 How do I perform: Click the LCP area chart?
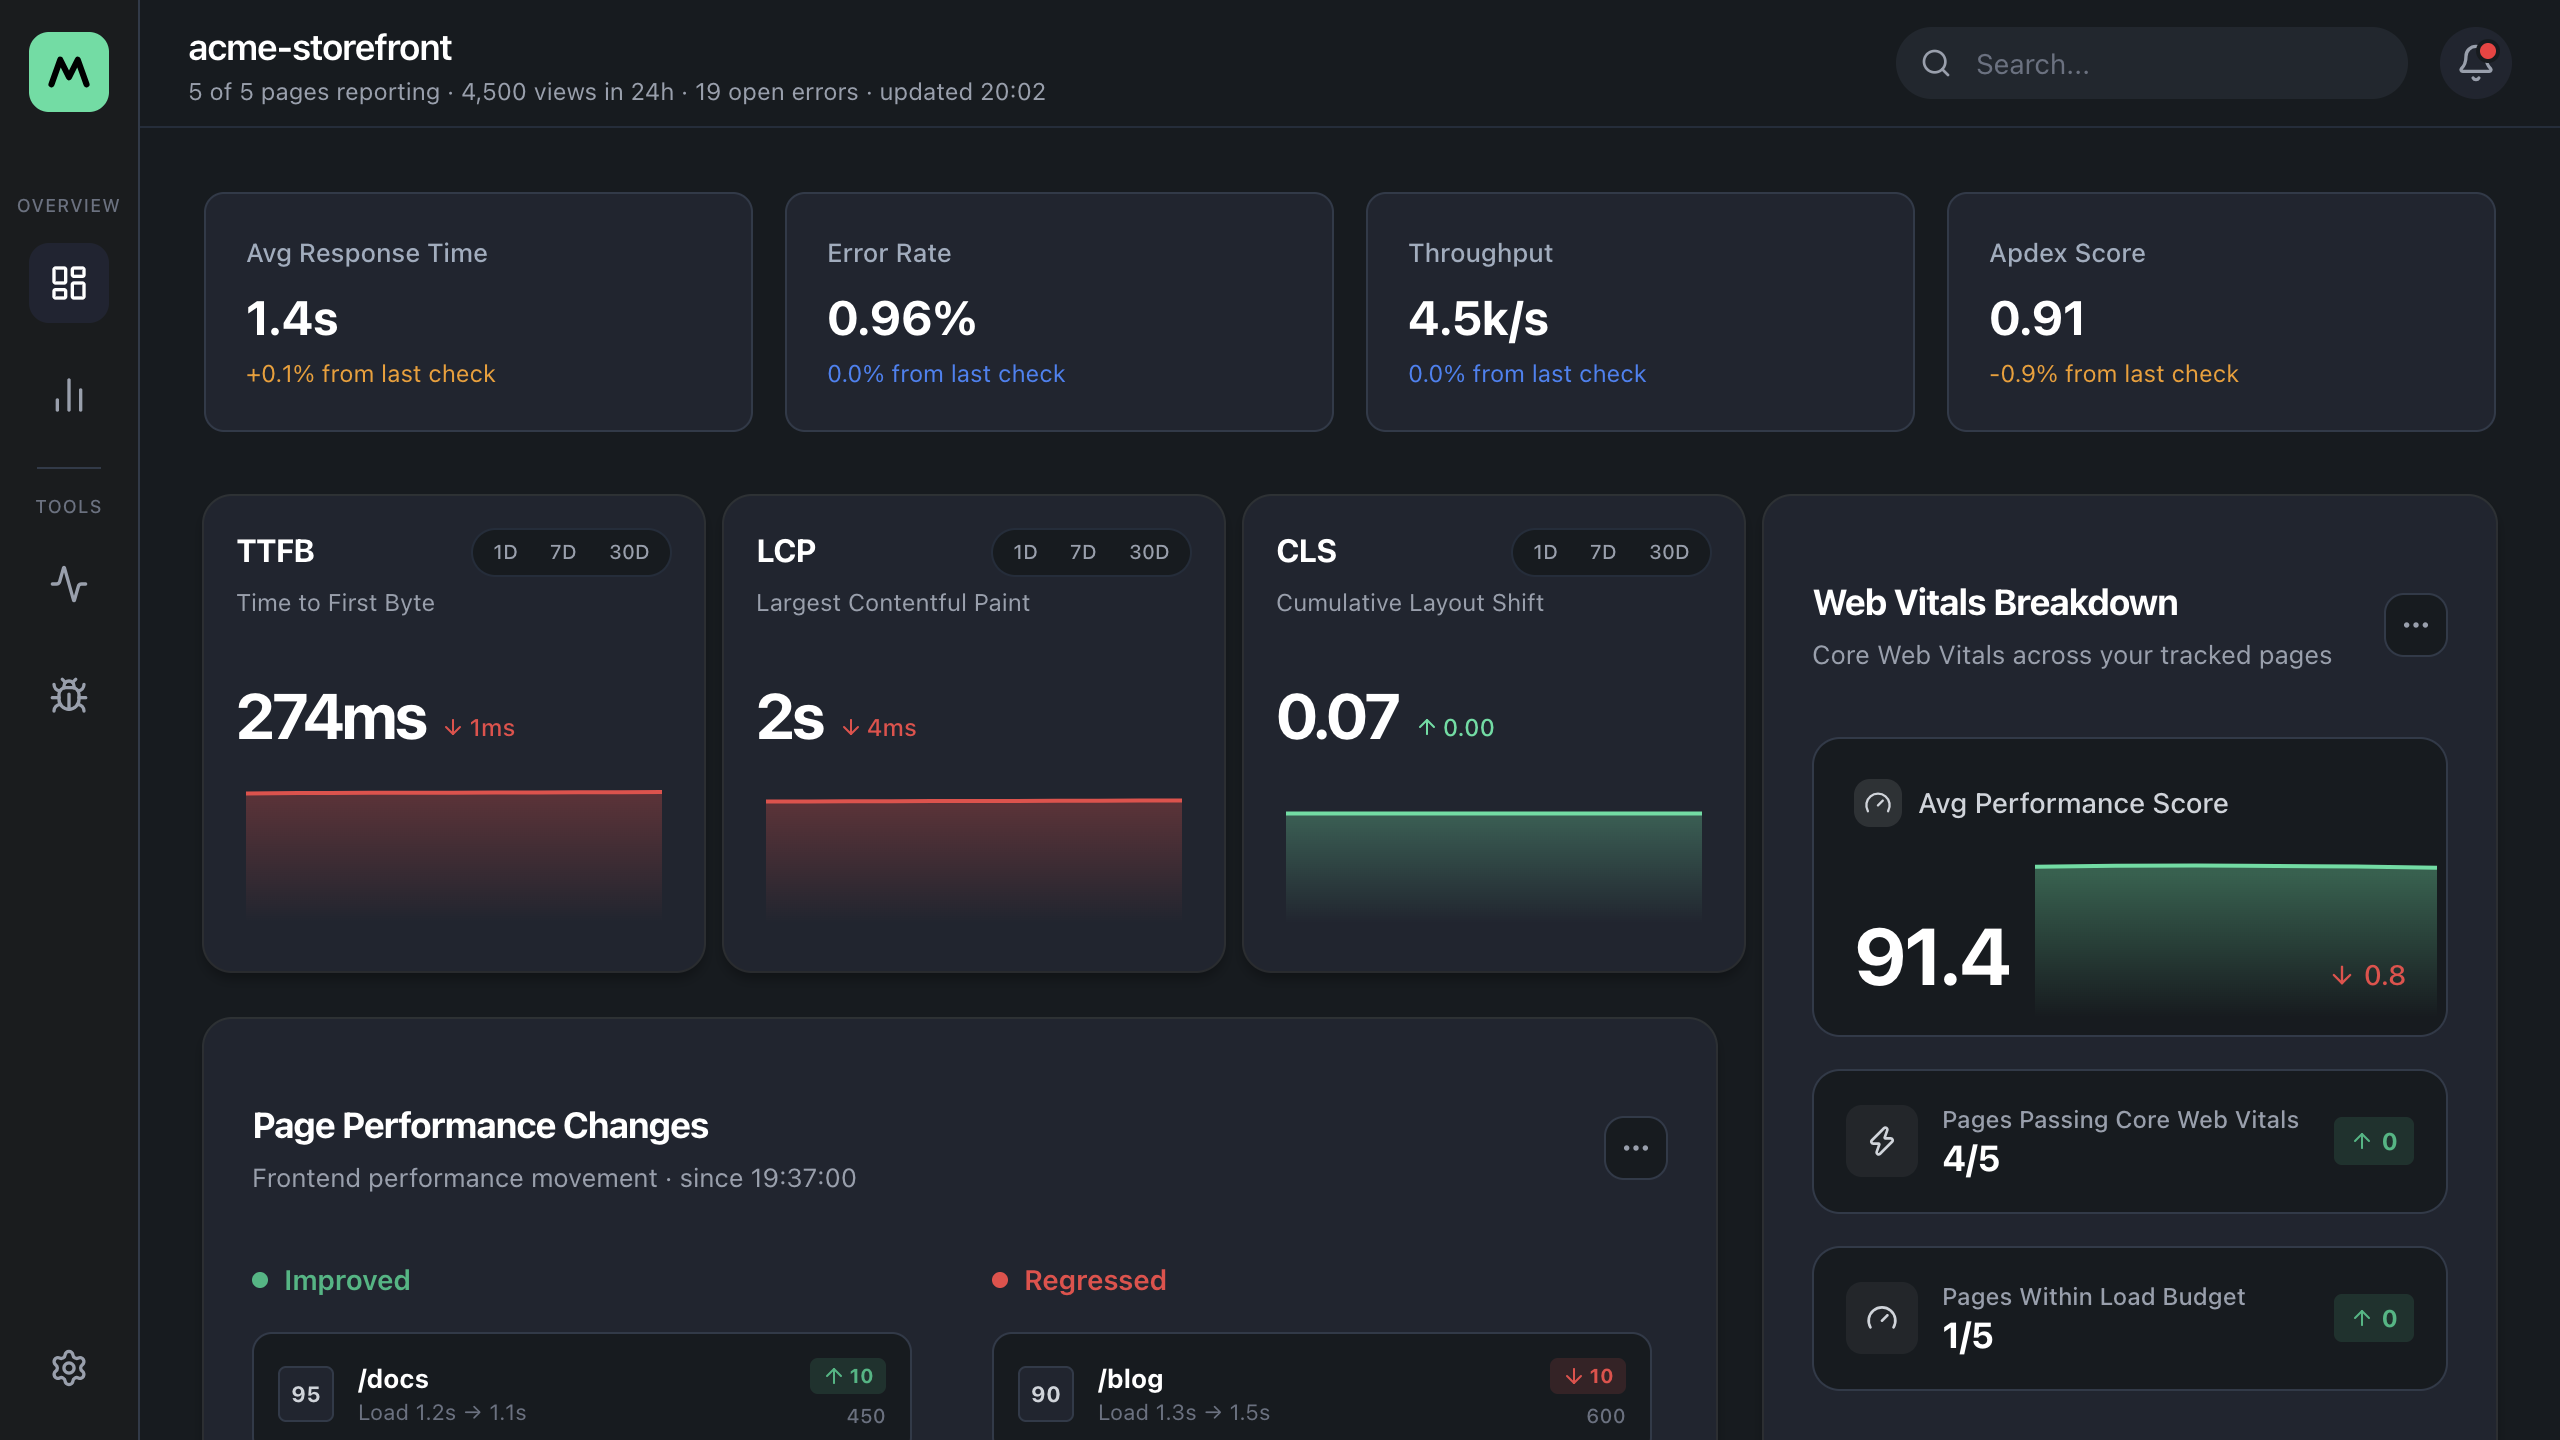pyautogui.click(x=974, y=858)
